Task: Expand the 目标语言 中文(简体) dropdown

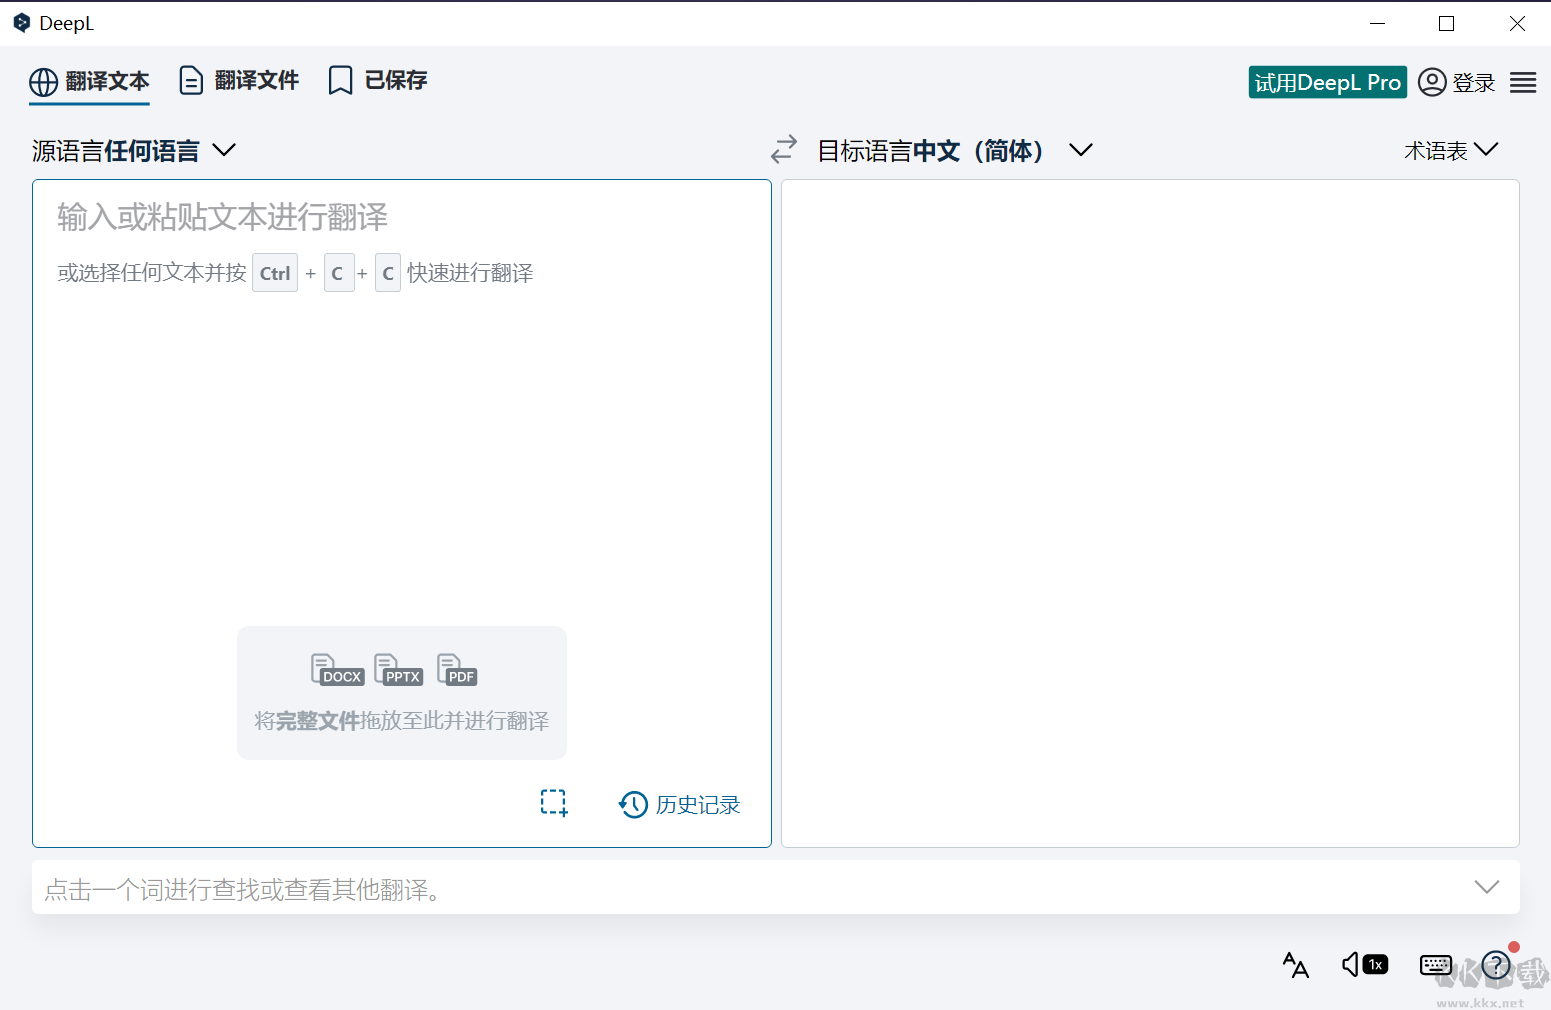Action: pyautogui.click(x=955, y=151)
